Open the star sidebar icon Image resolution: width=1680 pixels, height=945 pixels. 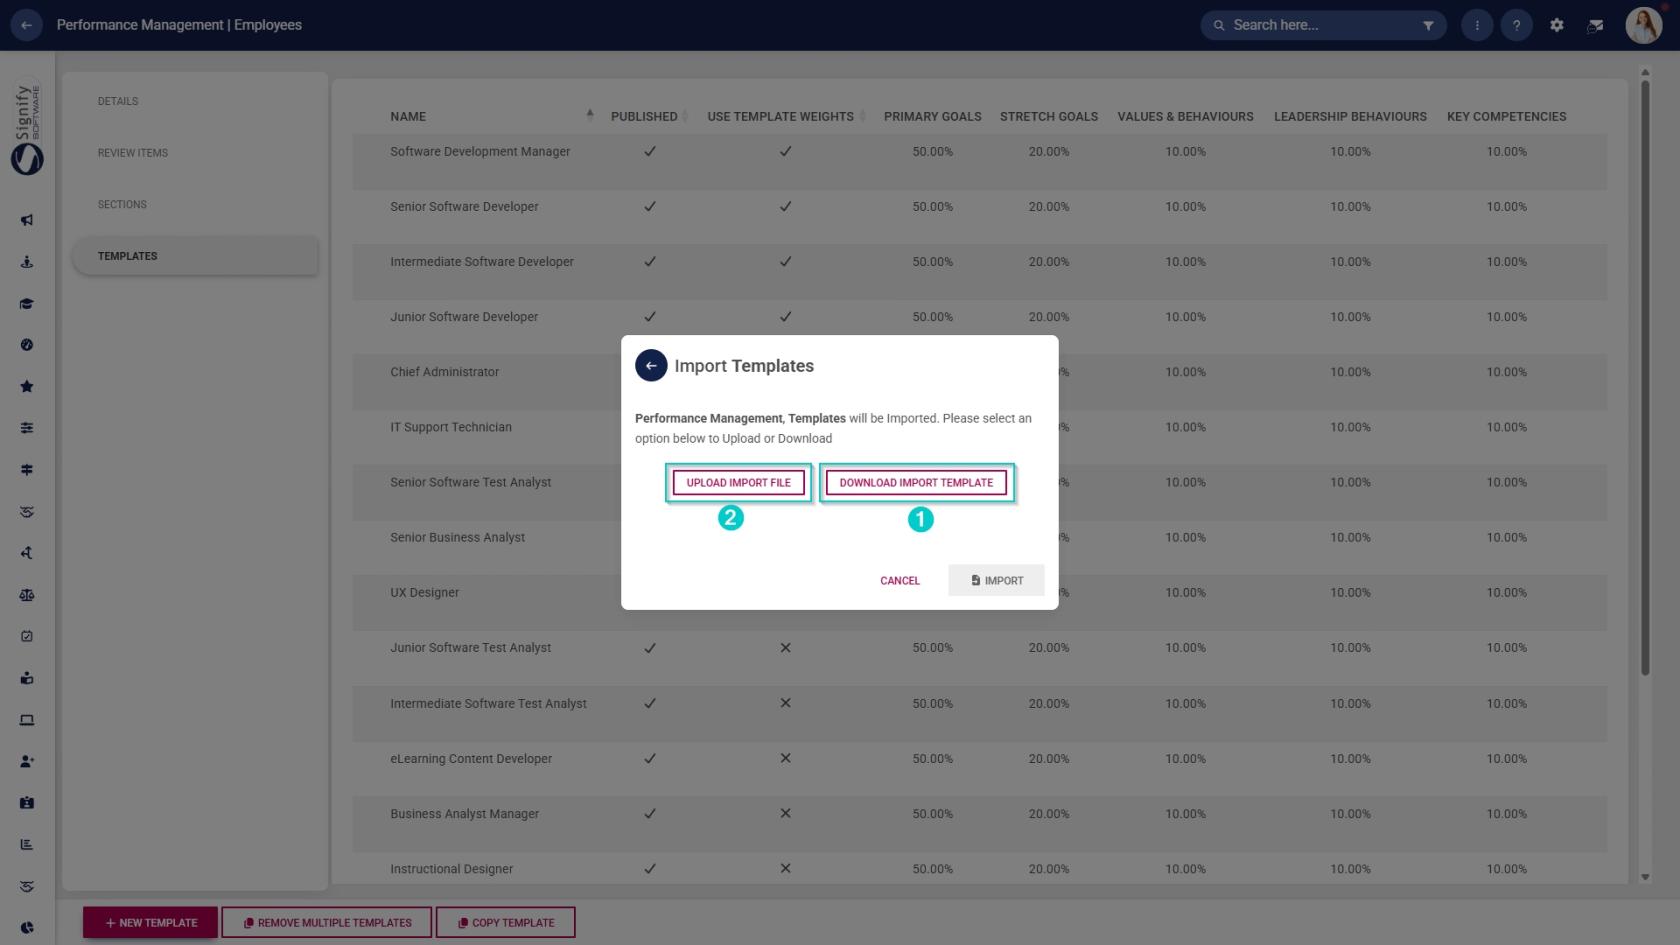(x=27, y=387)
